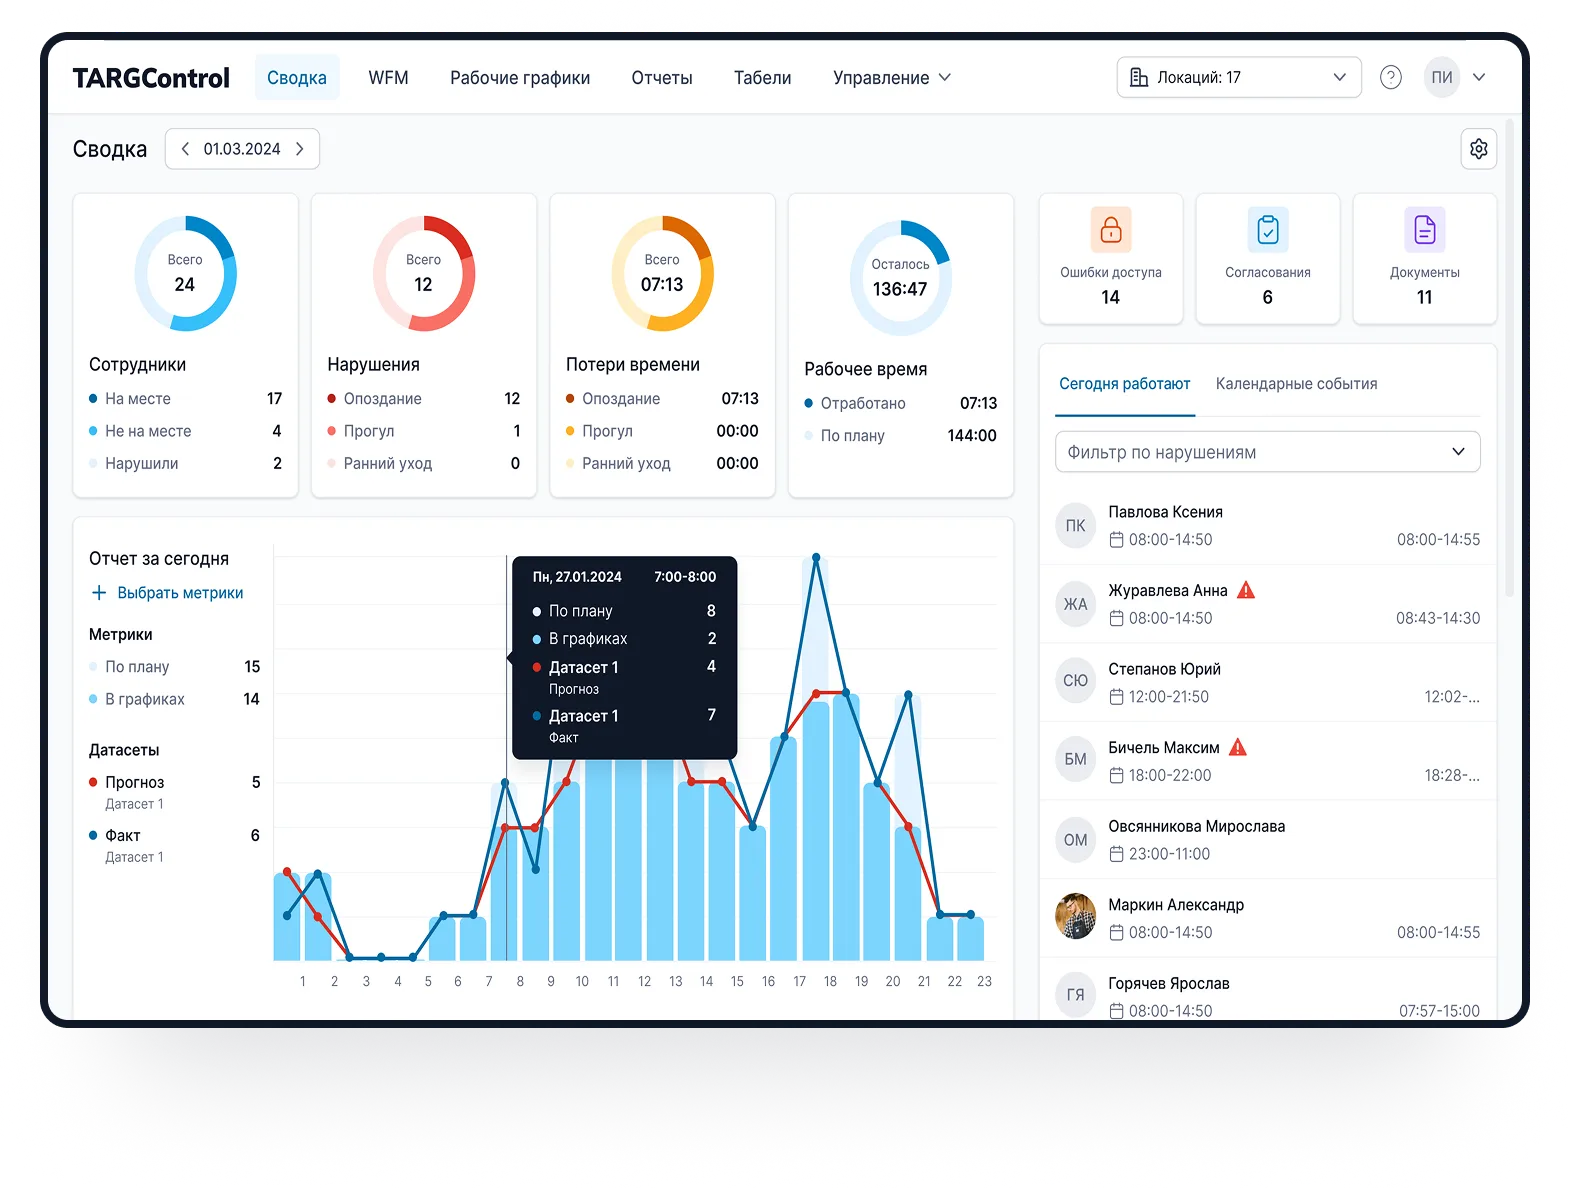Click calendar icon in Маркин Александр row
Image resolution: width=1570 pixels, height=1188 pixels.
(x=1116, y=933)
